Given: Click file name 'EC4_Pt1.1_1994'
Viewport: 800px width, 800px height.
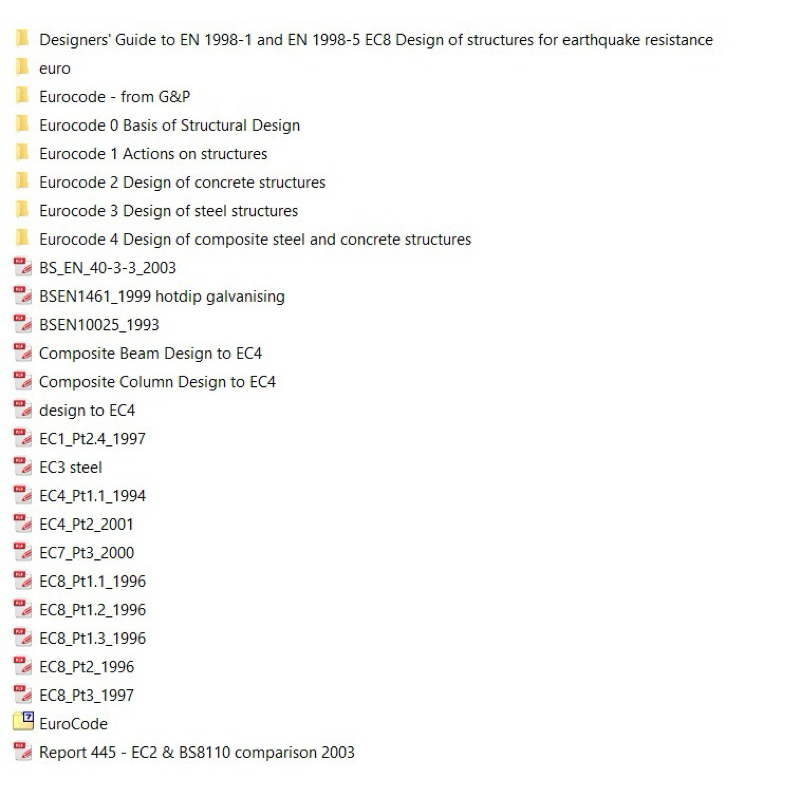Looking at the screenshot, I should [x=92, y=496].
